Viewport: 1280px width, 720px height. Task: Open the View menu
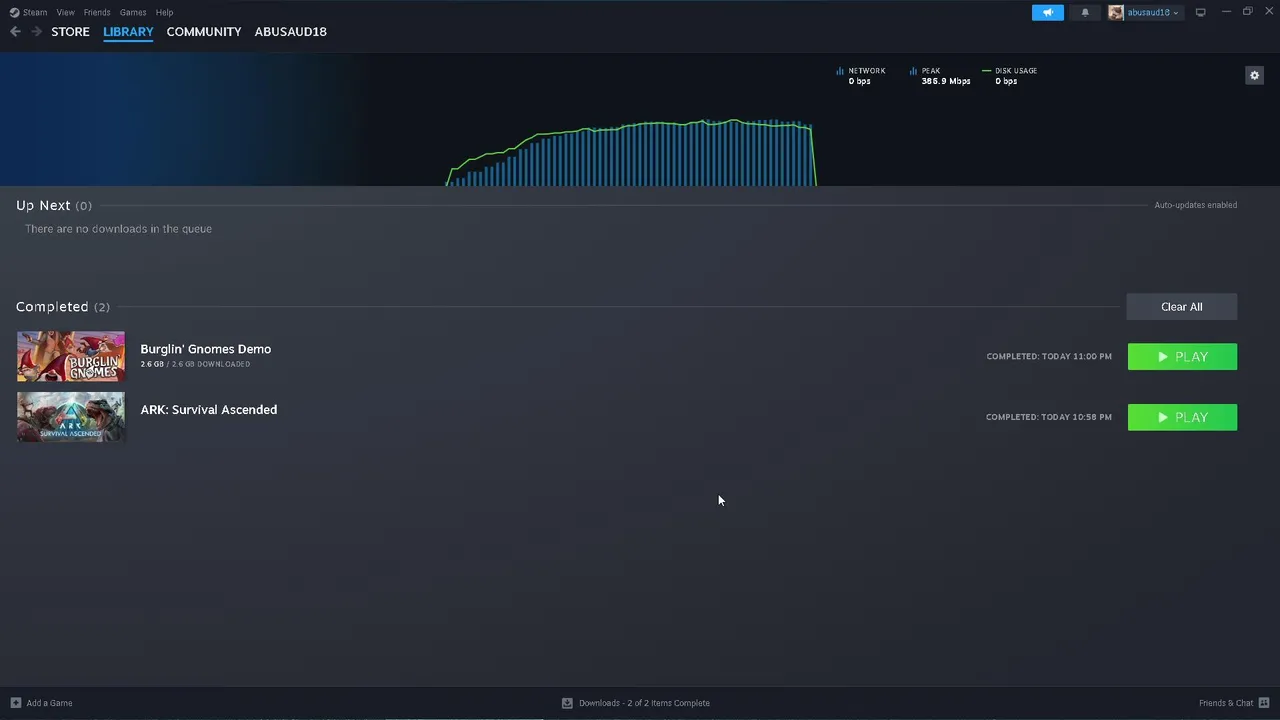click(x=65, y=12)
